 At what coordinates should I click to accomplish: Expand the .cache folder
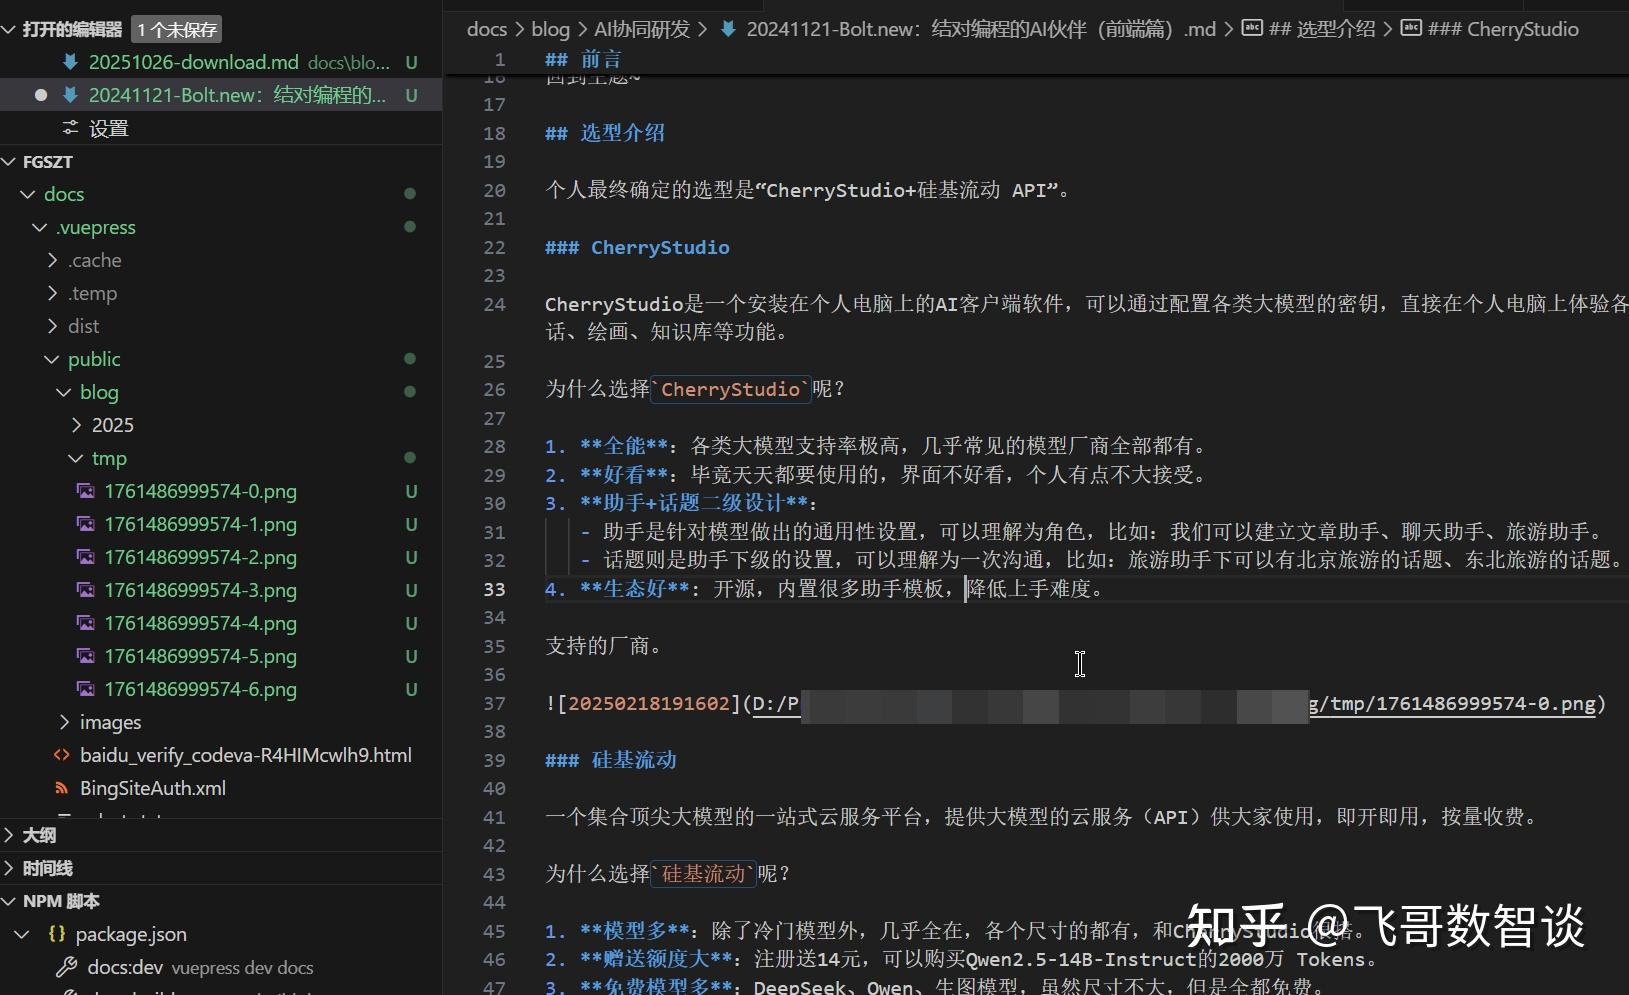(52, 260)
